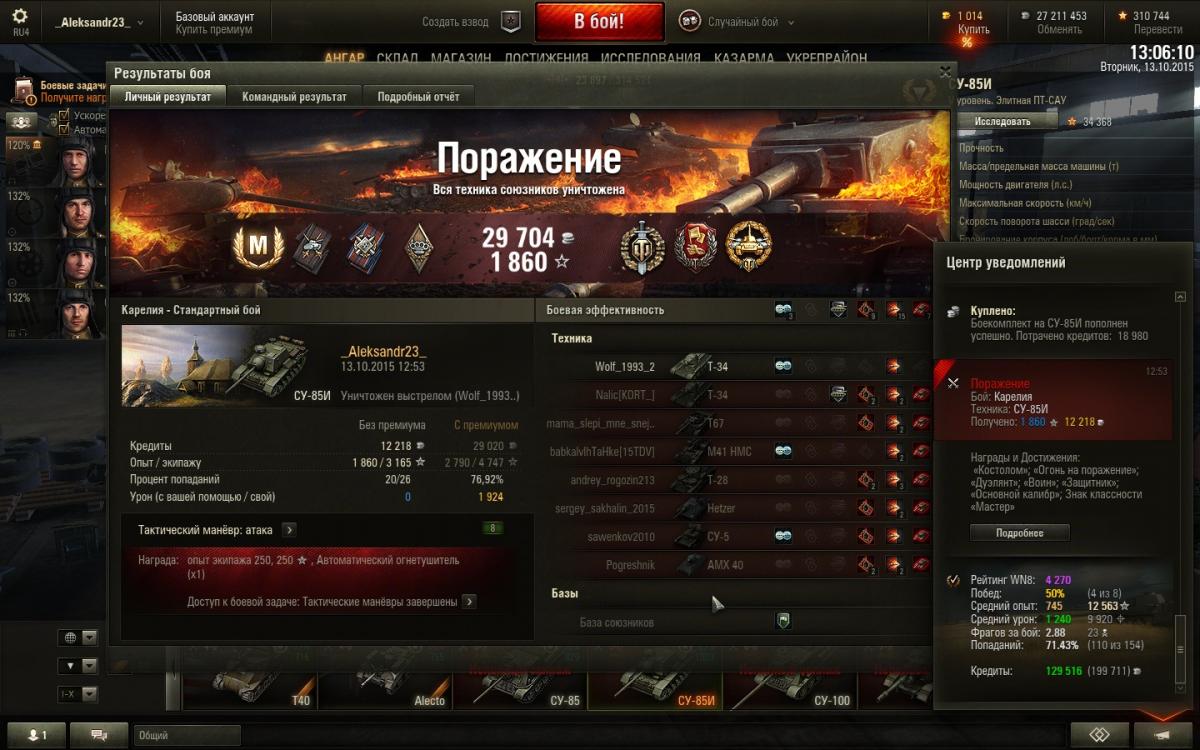Click the Mastery badge "M" medal
This screenshot has height=750, width=1200.
pos(251,247)
